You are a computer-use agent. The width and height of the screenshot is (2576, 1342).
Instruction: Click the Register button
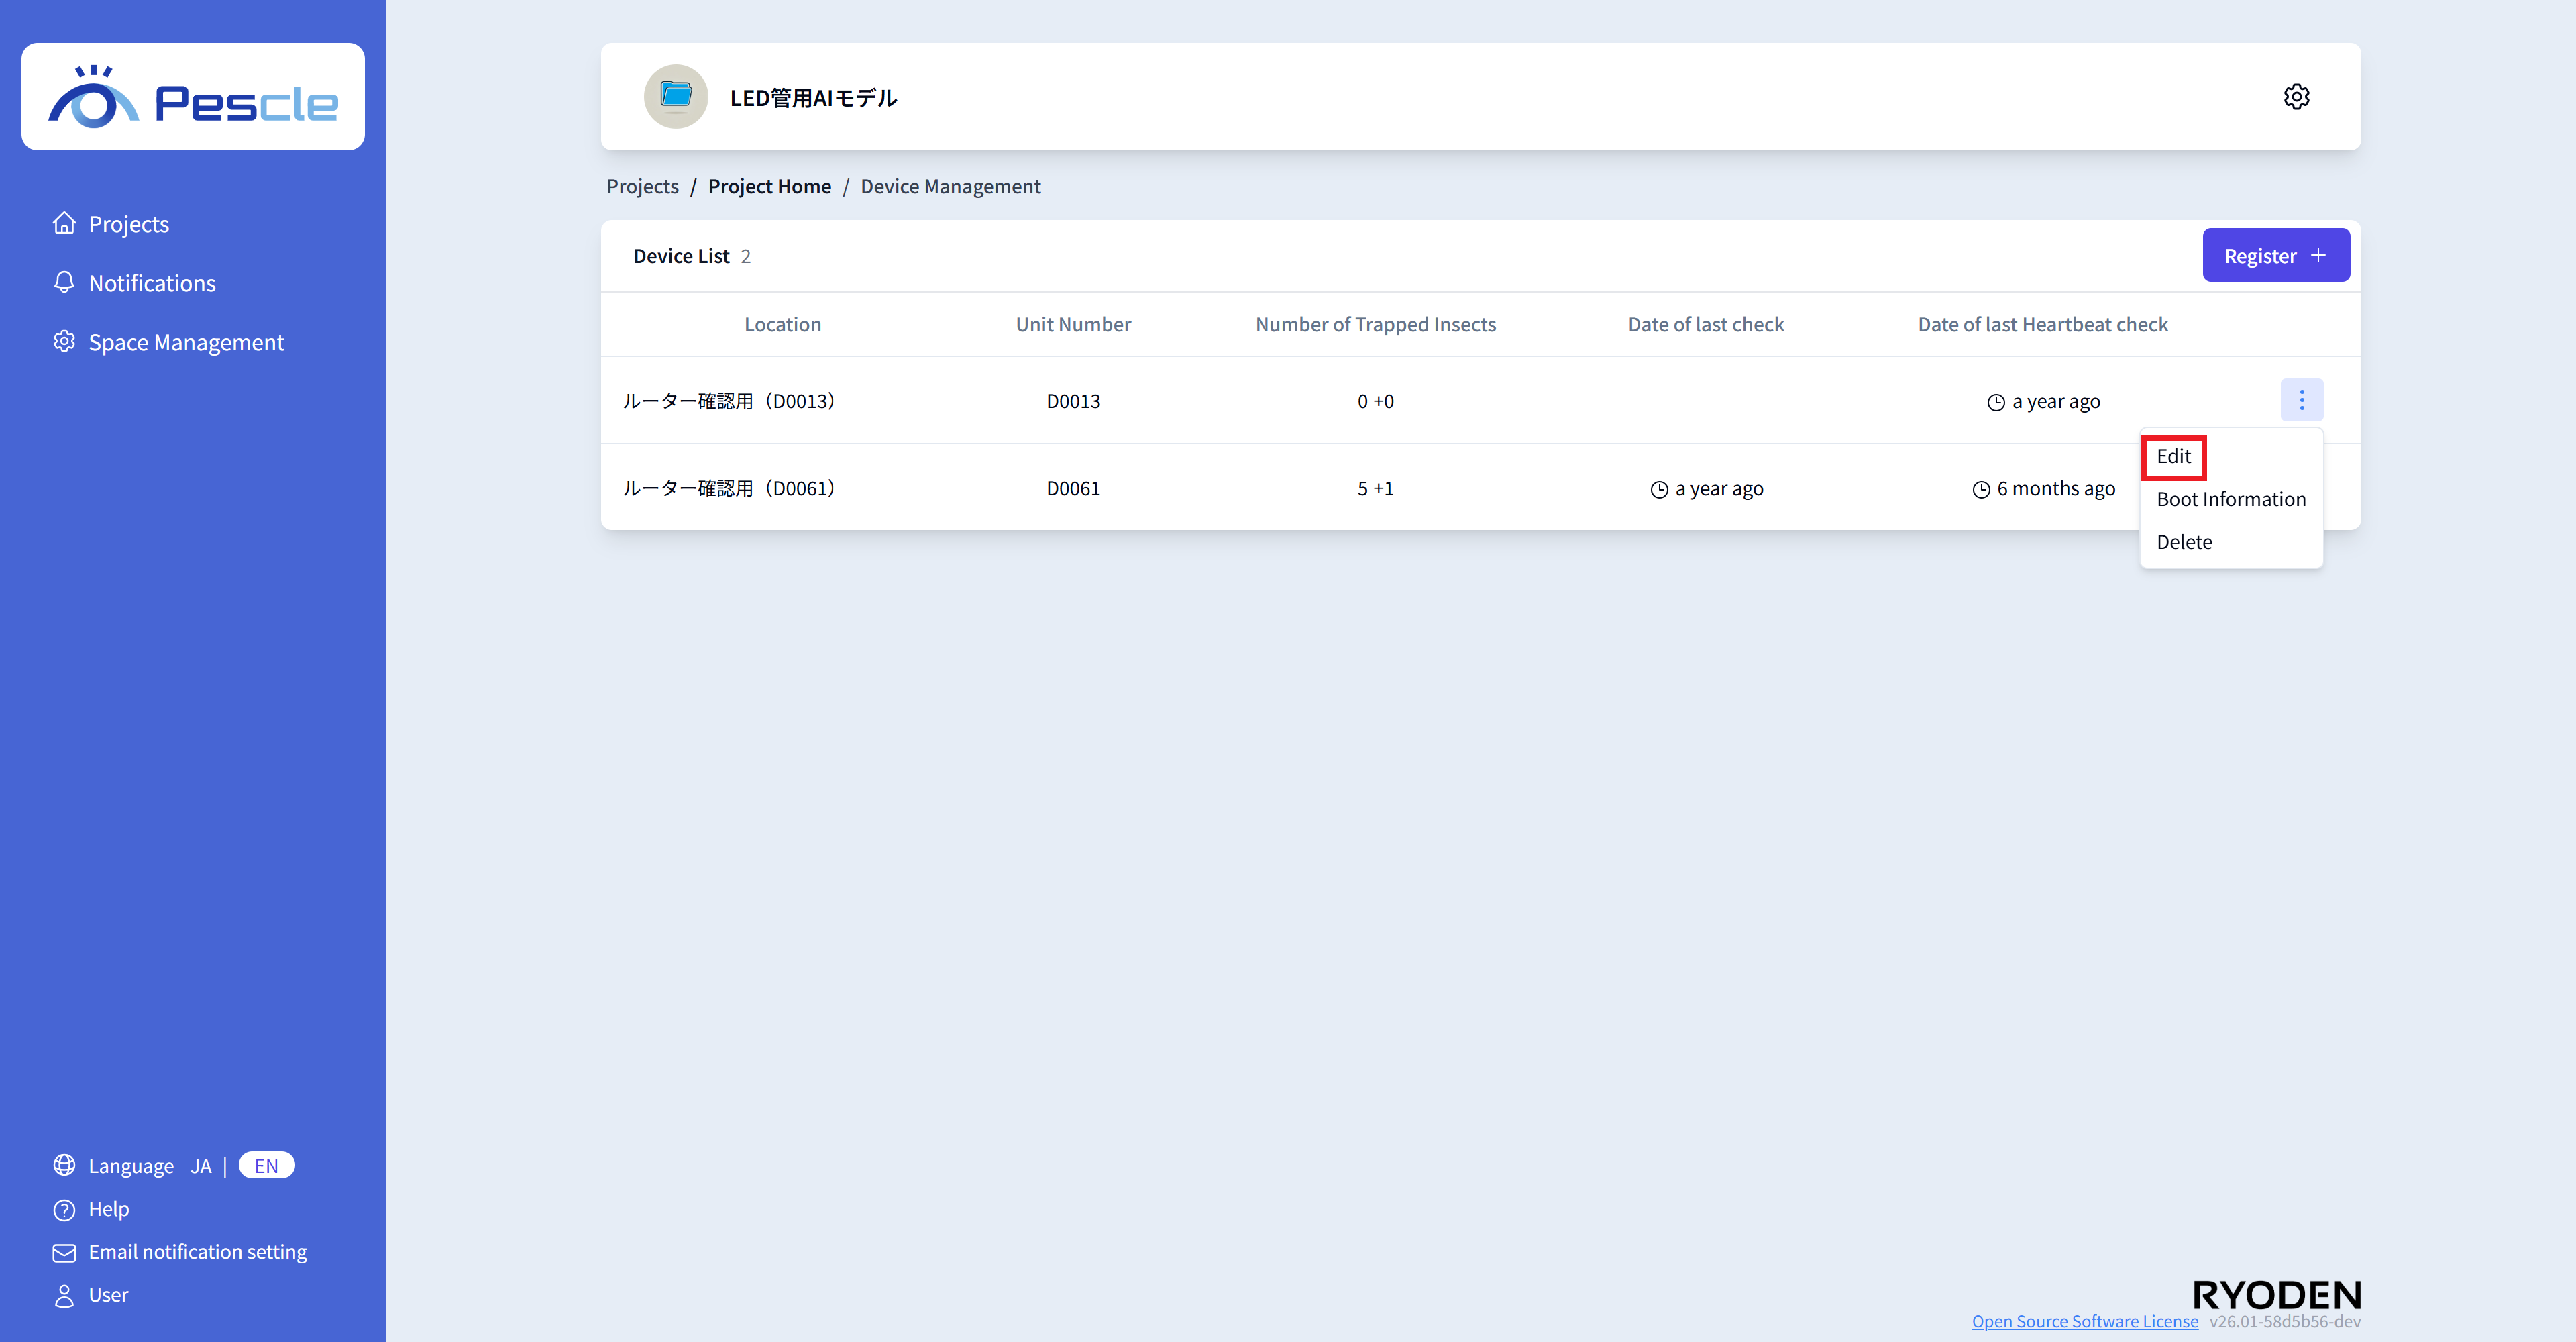point(2275,256)
